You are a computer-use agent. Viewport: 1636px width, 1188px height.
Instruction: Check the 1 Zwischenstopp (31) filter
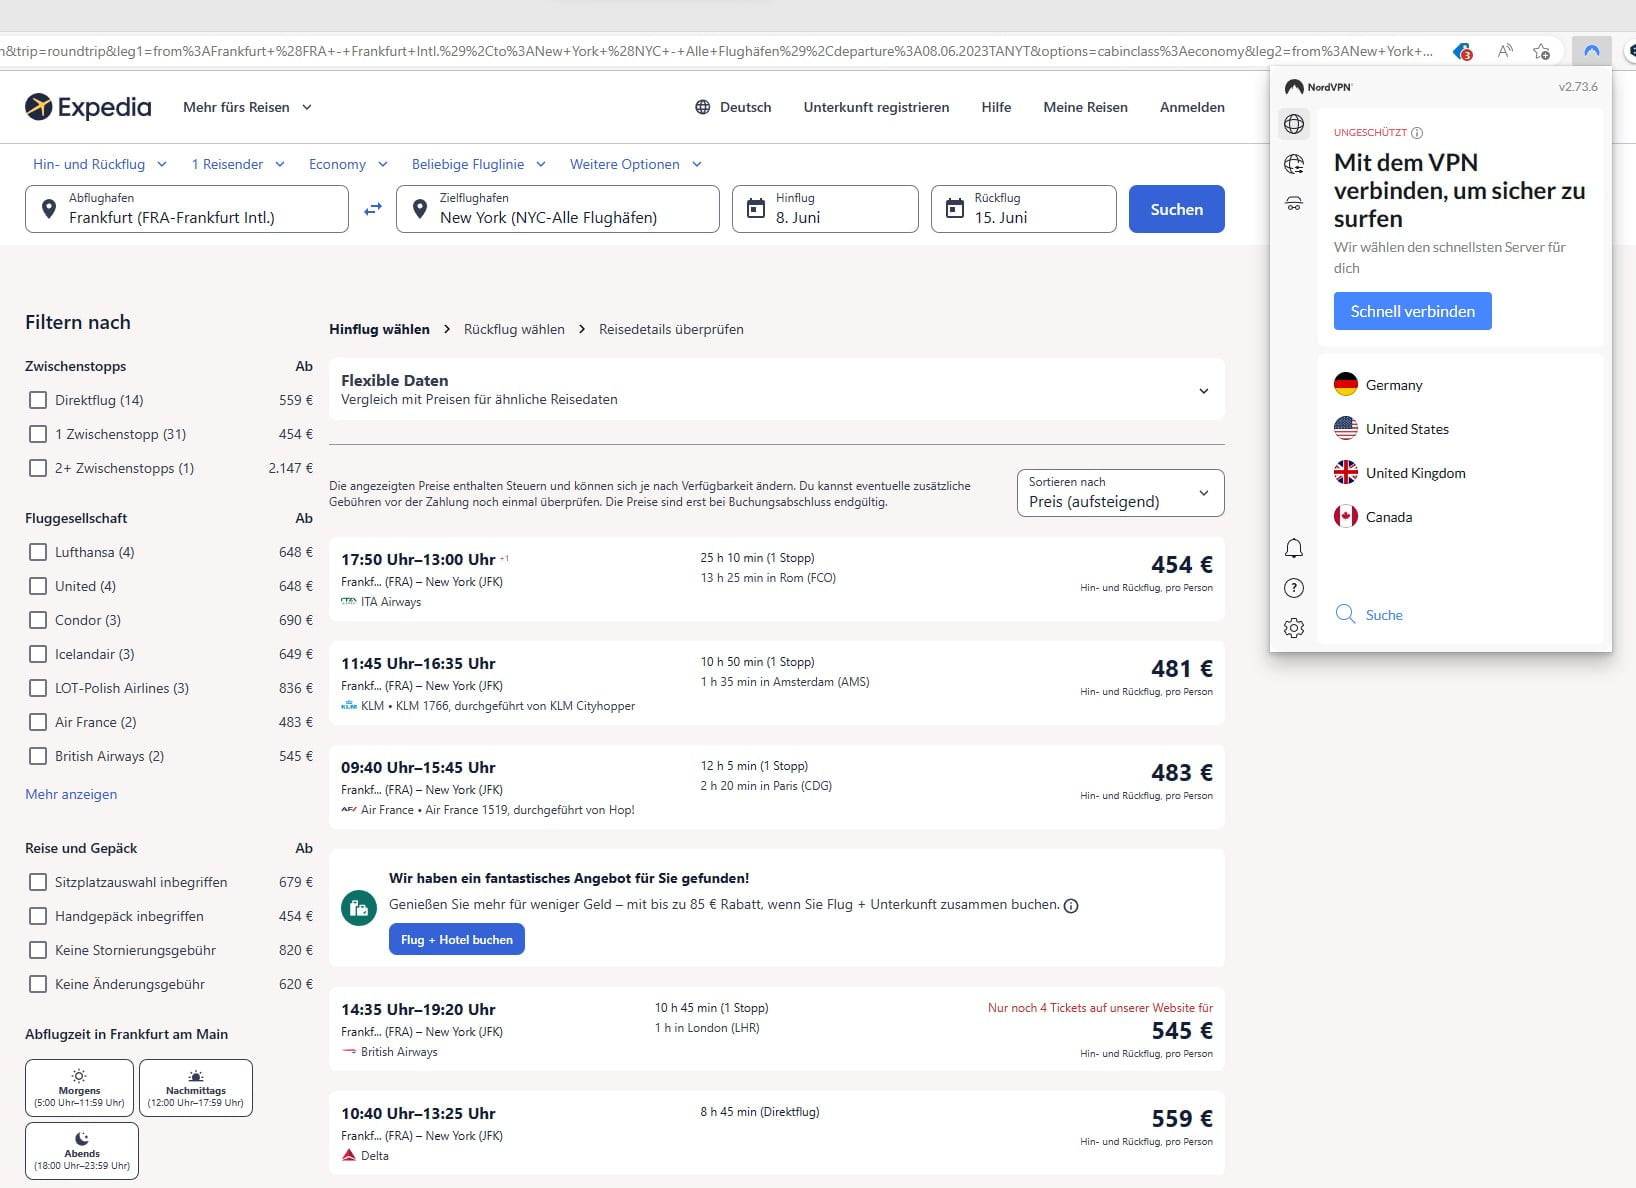coord(38,434)
